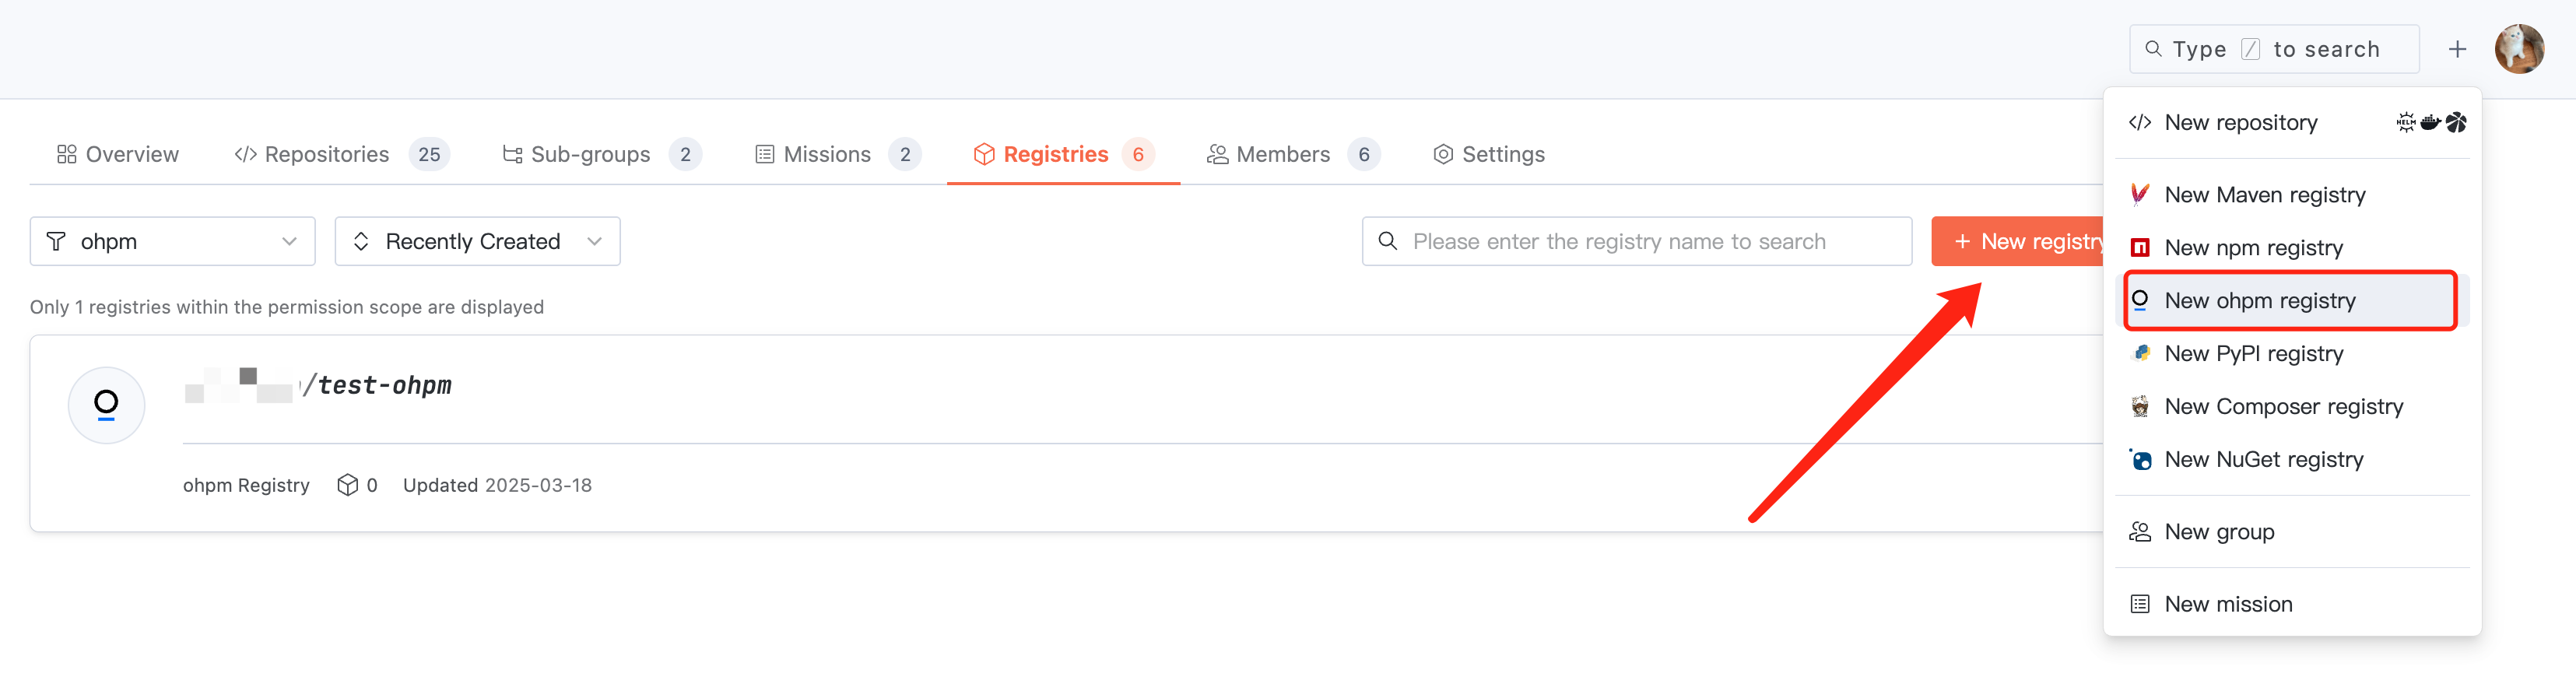The width and height of the screenshot is (2576, 691).
Task: Select New ohpm registry menu item
Action: tap(2259, 300)
